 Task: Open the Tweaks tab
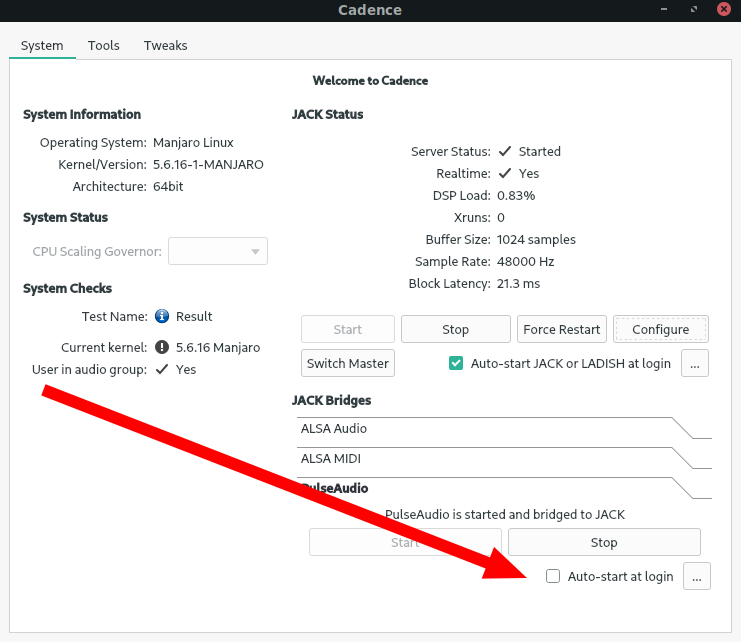pyautogui.click(x=165, y=45)
